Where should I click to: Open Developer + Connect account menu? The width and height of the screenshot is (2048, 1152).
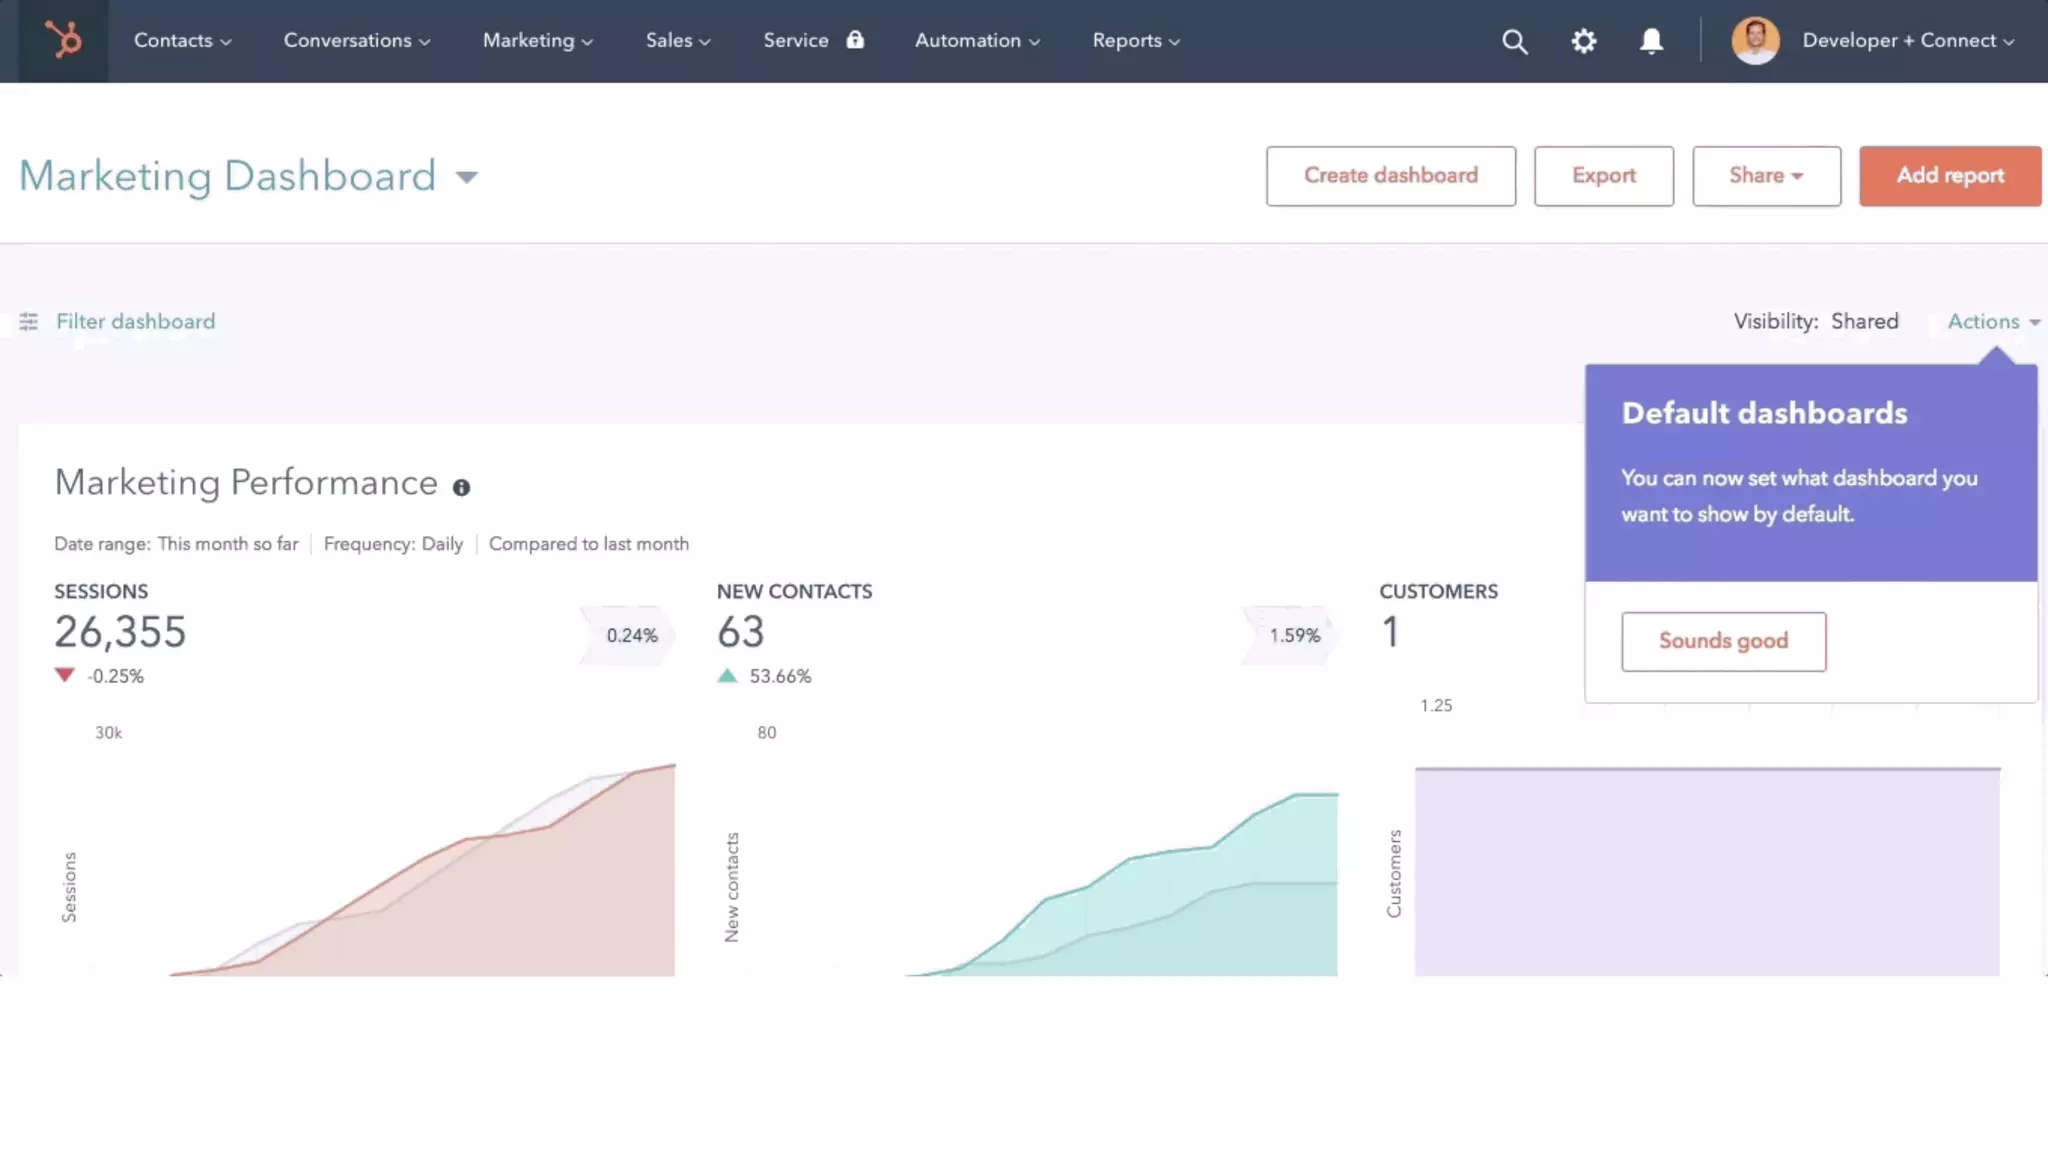point(1907,41)
